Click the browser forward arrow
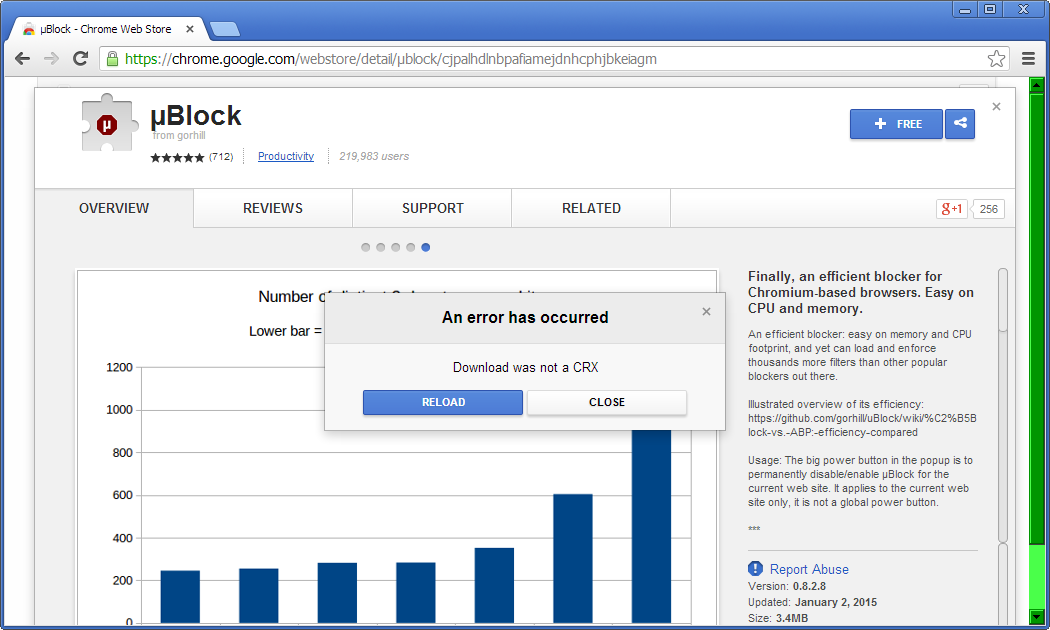The height and width of the screenshot is (630, 1050). [51, 59]
